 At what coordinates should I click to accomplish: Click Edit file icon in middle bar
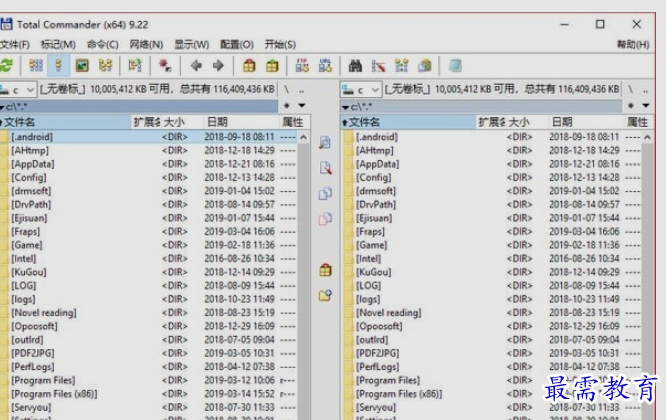click(325, 168)
